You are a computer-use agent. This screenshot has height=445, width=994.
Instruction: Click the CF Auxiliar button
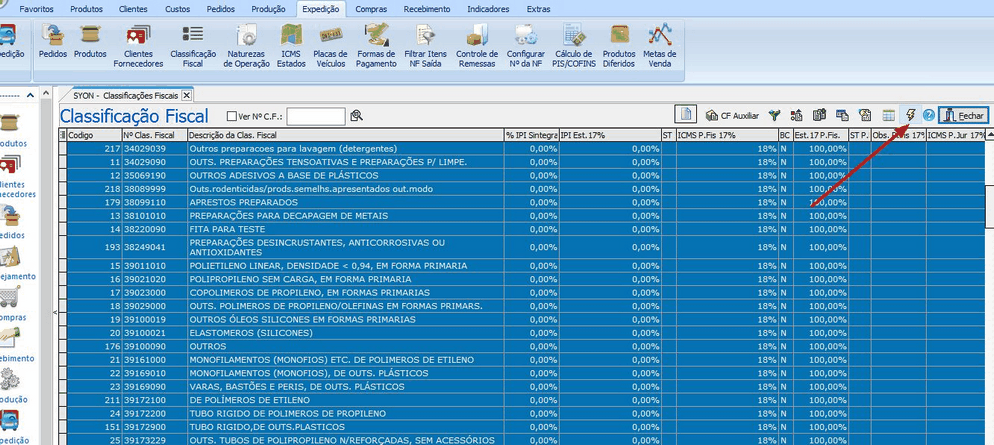[732, 115]
